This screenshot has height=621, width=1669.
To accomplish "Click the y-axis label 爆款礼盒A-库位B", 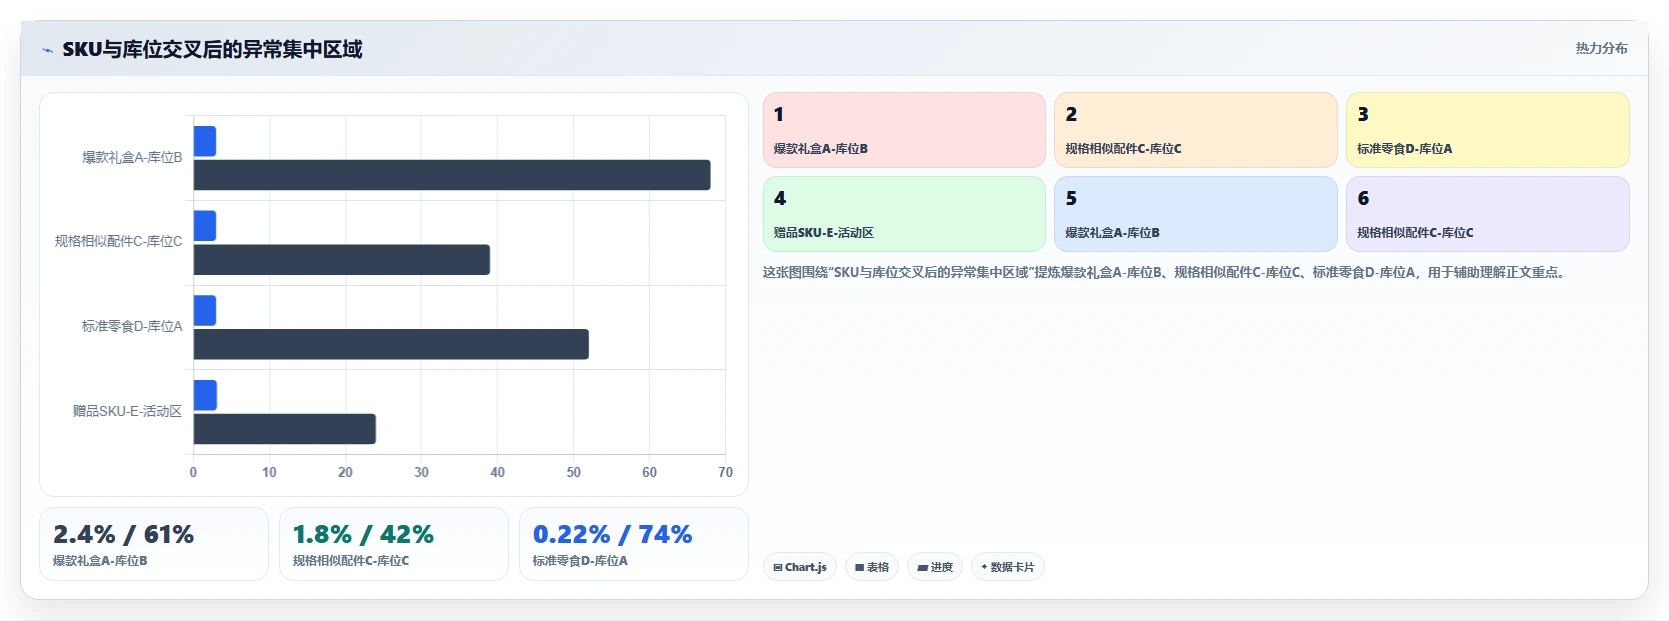I will click(x=132, y=157).
